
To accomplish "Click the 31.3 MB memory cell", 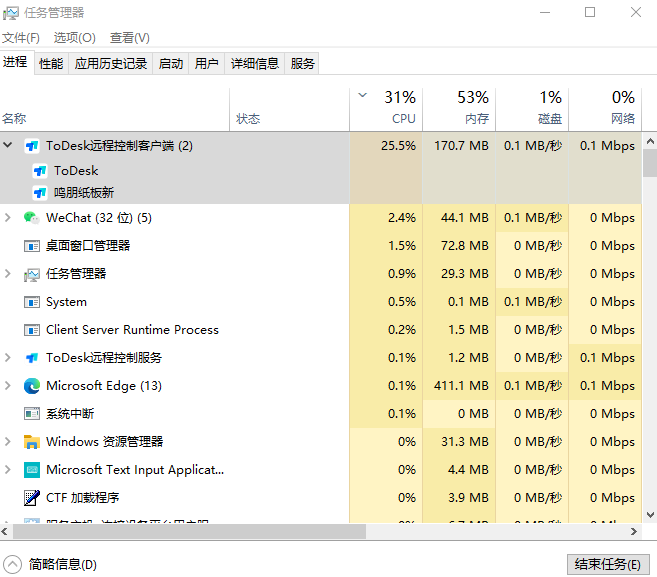I will tap(459, 442).
